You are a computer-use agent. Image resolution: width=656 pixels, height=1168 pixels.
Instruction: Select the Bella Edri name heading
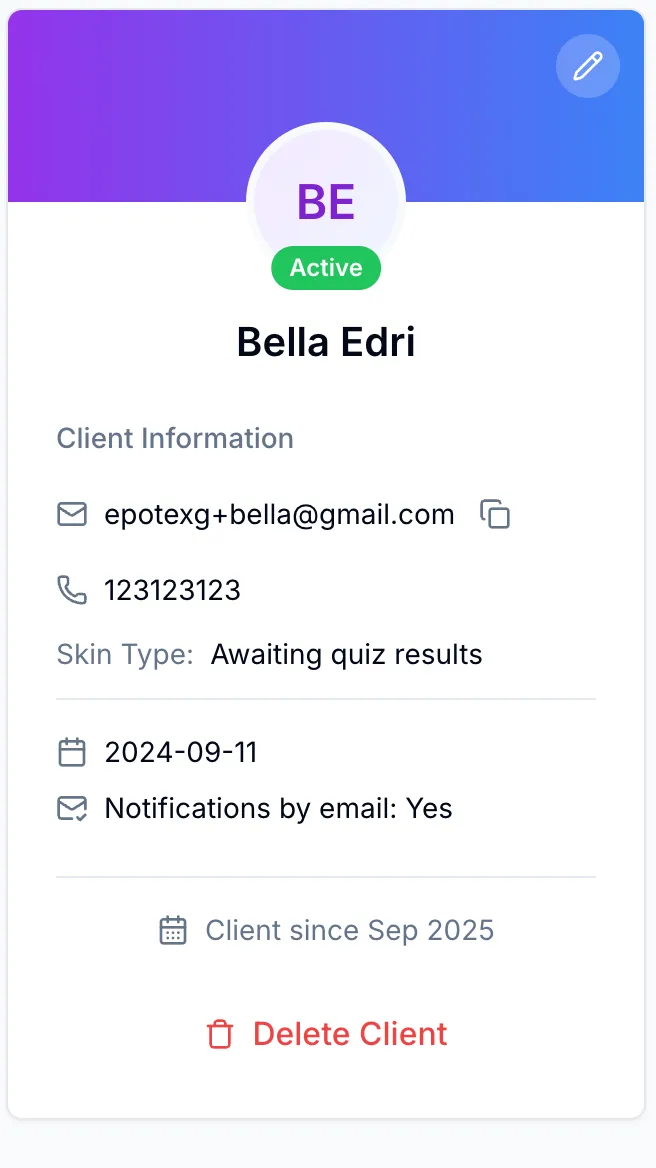[326, 342]
